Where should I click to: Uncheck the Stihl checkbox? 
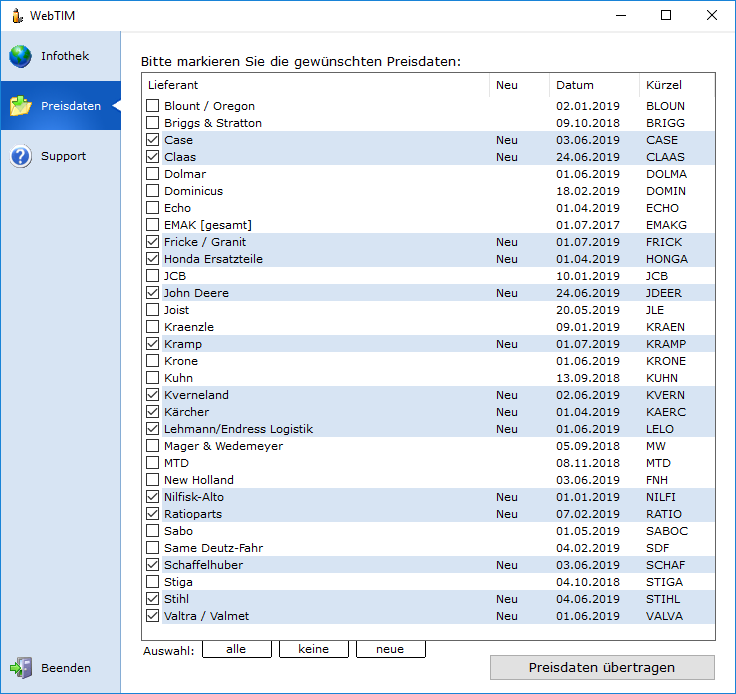[153, 599]
